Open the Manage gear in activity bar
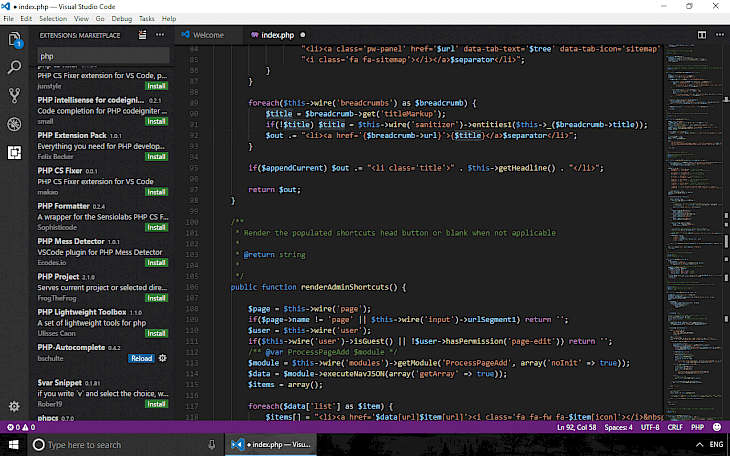Viewport: 730px width, 456px height. tap(14, 406)
